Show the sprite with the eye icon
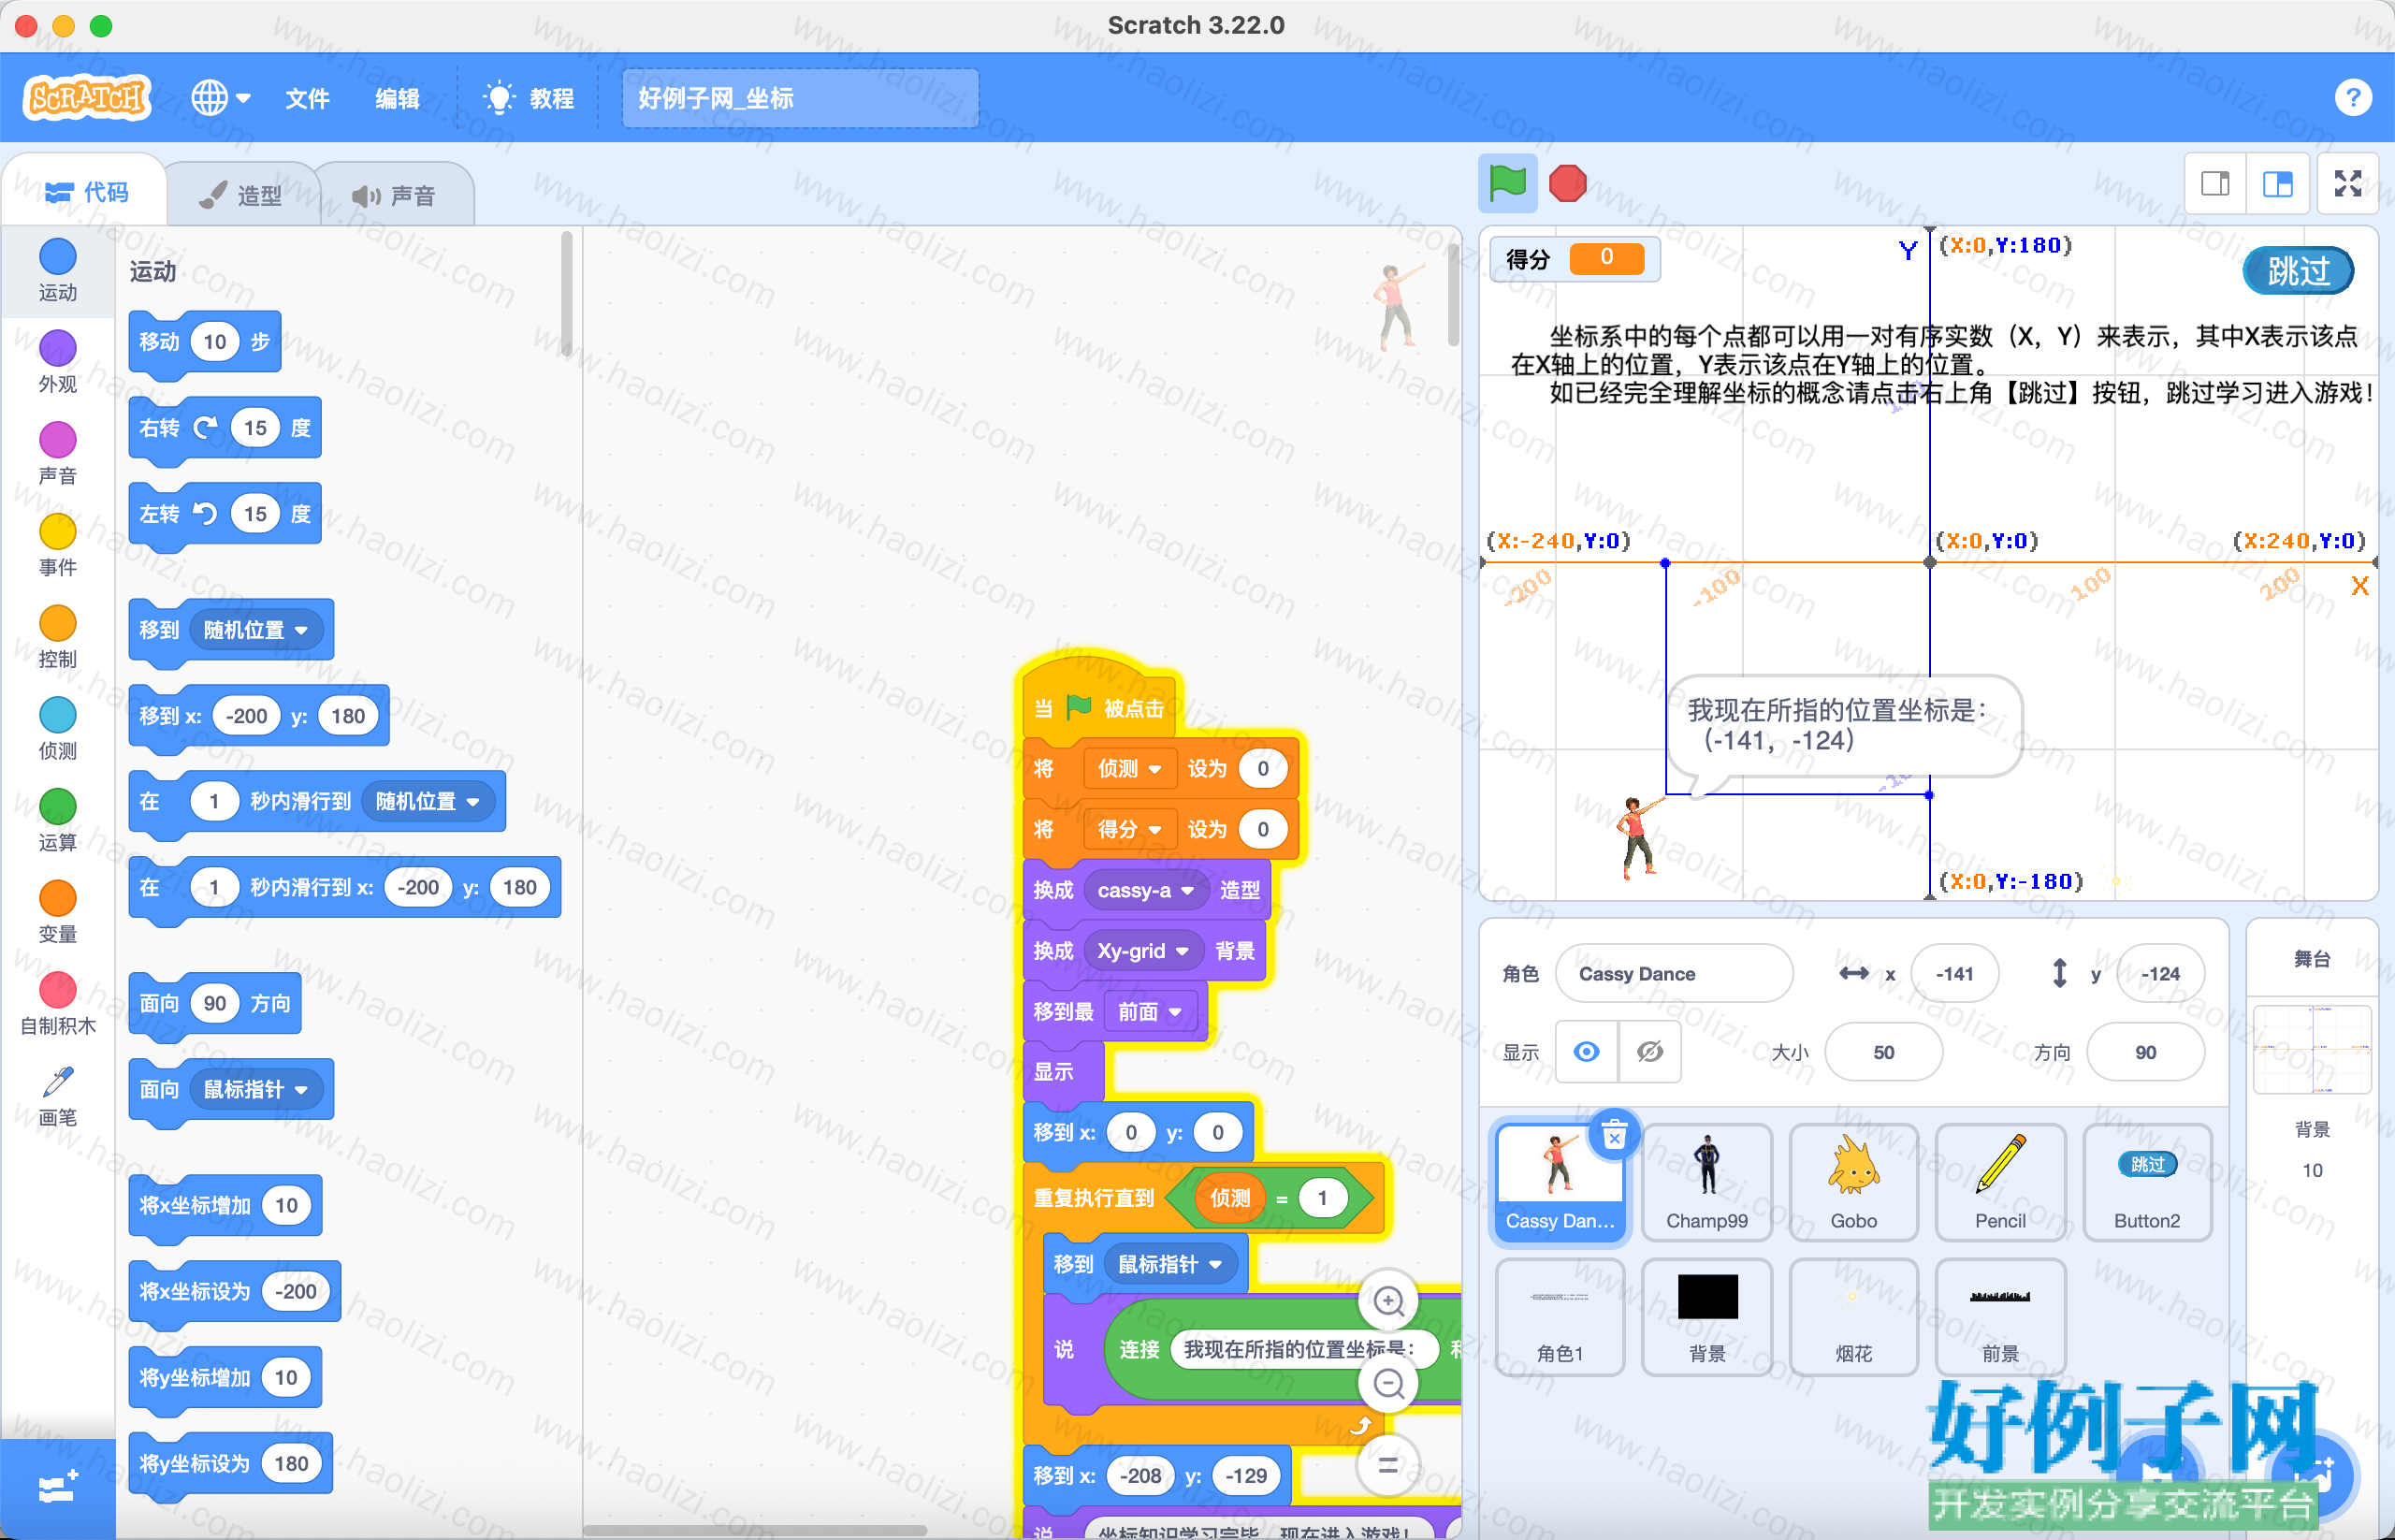The height and width of the screenshot is (1540, 2395). pos(1586,1052)
